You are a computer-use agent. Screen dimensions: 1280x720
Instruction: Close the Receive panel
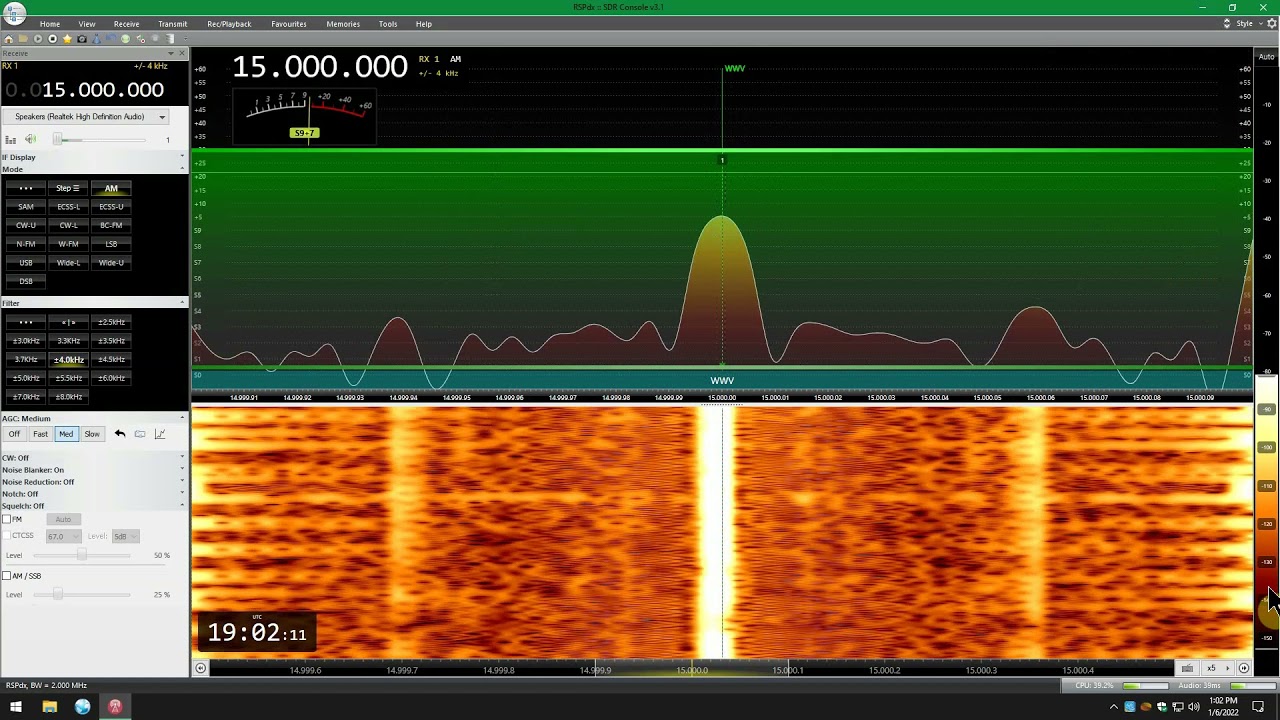coord(182,53)
